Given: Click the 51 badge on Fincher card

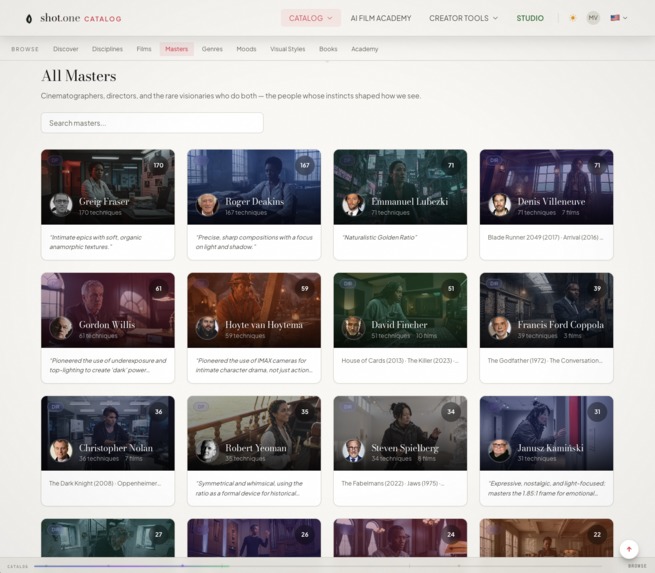Looking at the screenshot, I should click(451, 289).
